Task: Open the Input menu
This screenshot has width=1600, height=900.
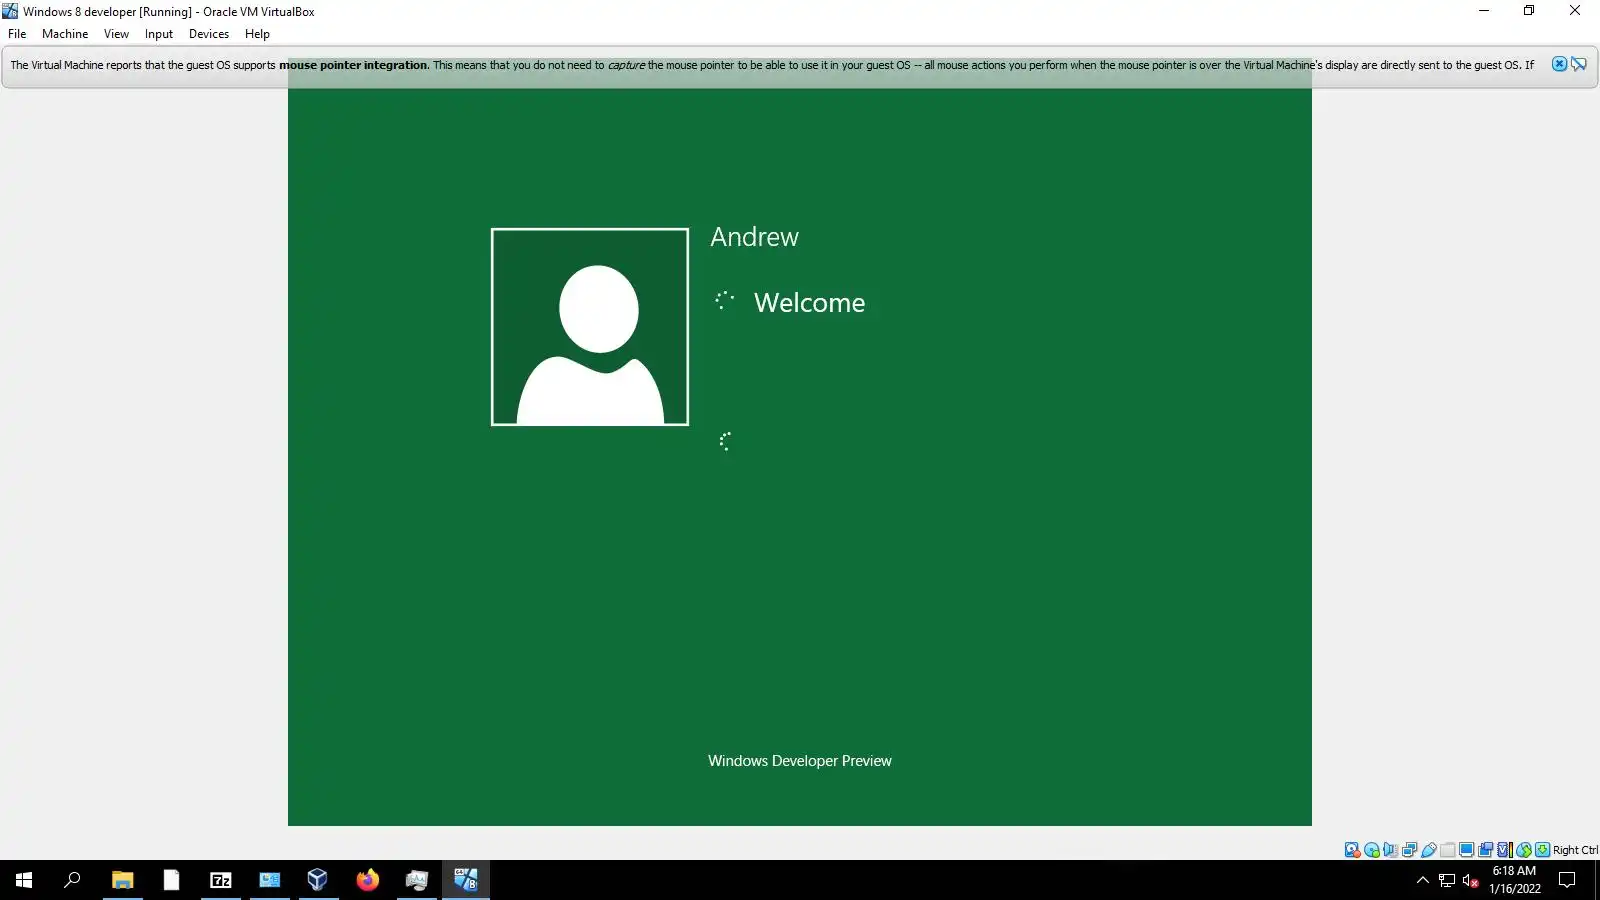Action: [159, 34]
